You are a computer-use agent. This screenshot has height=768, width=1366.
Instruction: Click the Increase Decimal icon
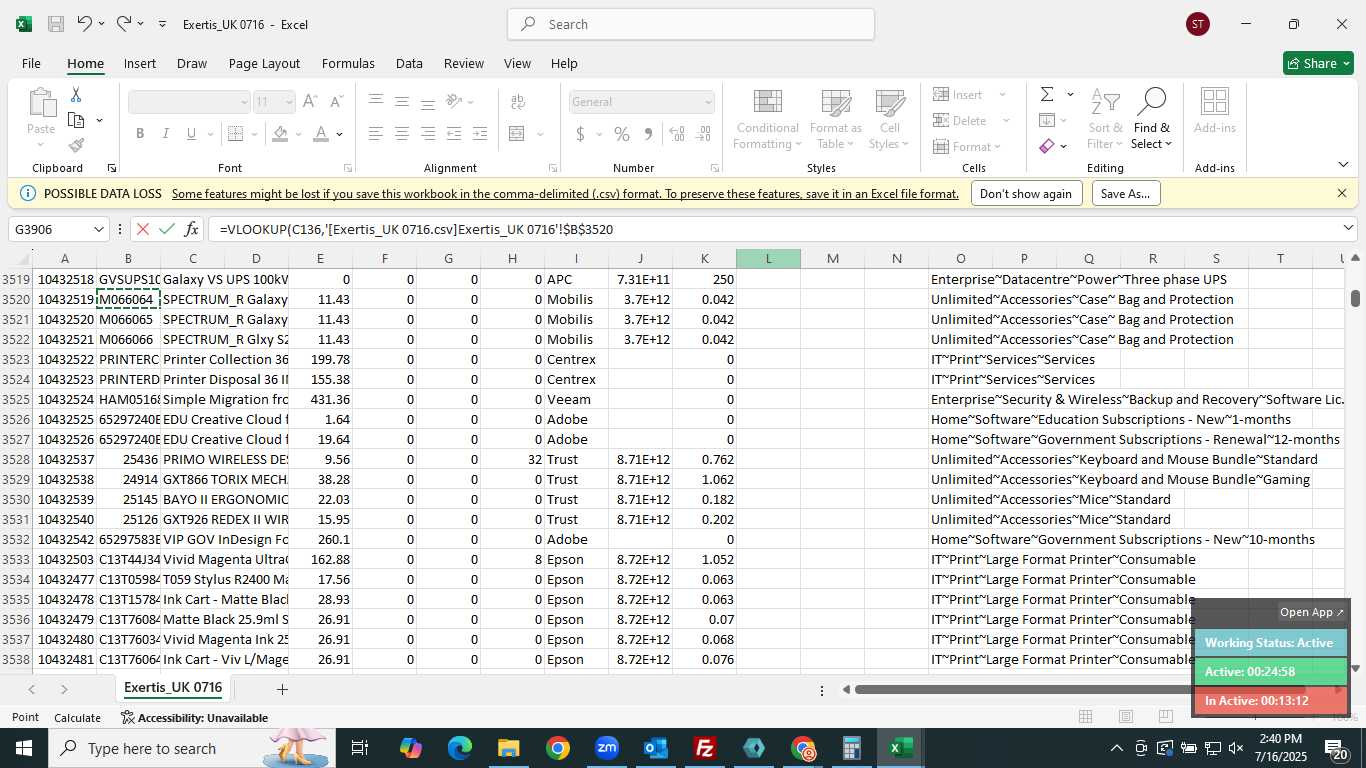tap(677, 134)
